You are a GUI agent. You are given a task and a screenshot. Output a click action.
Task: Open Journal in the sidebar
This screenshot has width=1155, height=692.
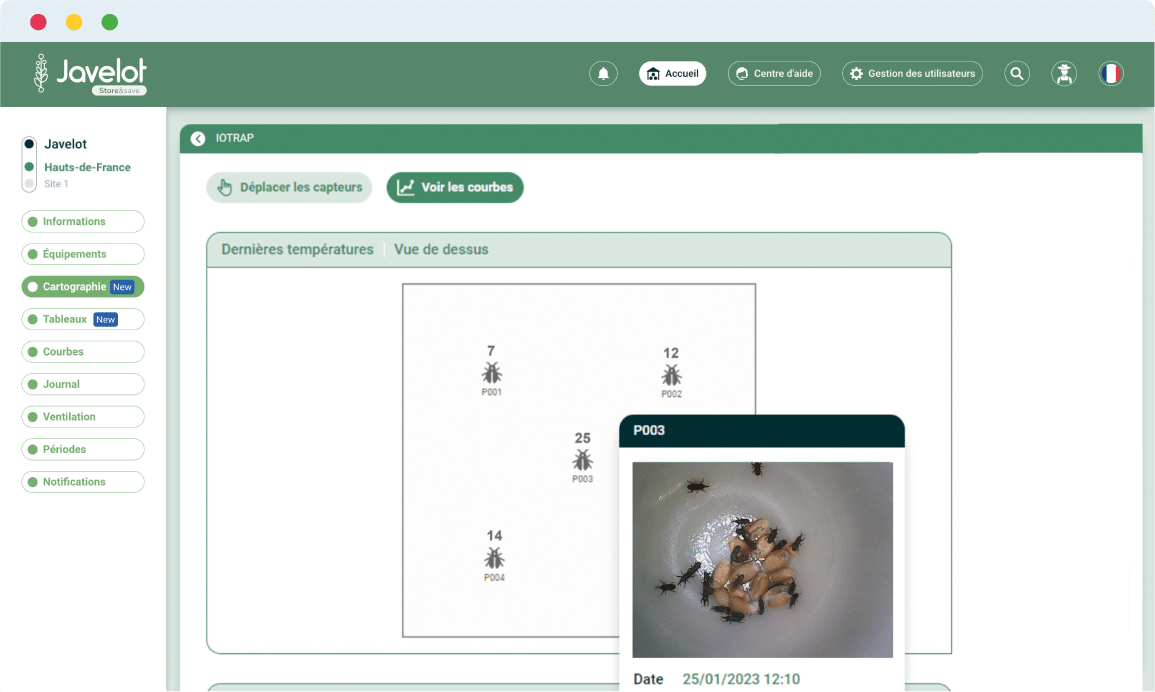pyautogui.click(x=83, y=384)
